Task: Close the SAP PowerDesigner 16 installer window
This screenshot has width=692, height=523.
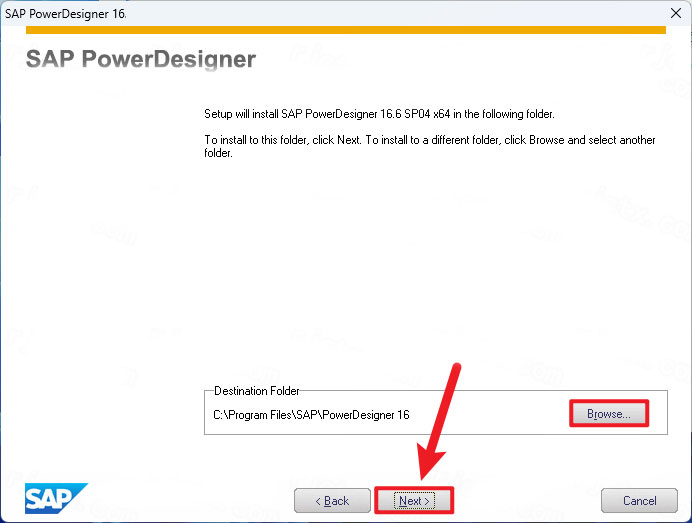Action: click(676, 13)
